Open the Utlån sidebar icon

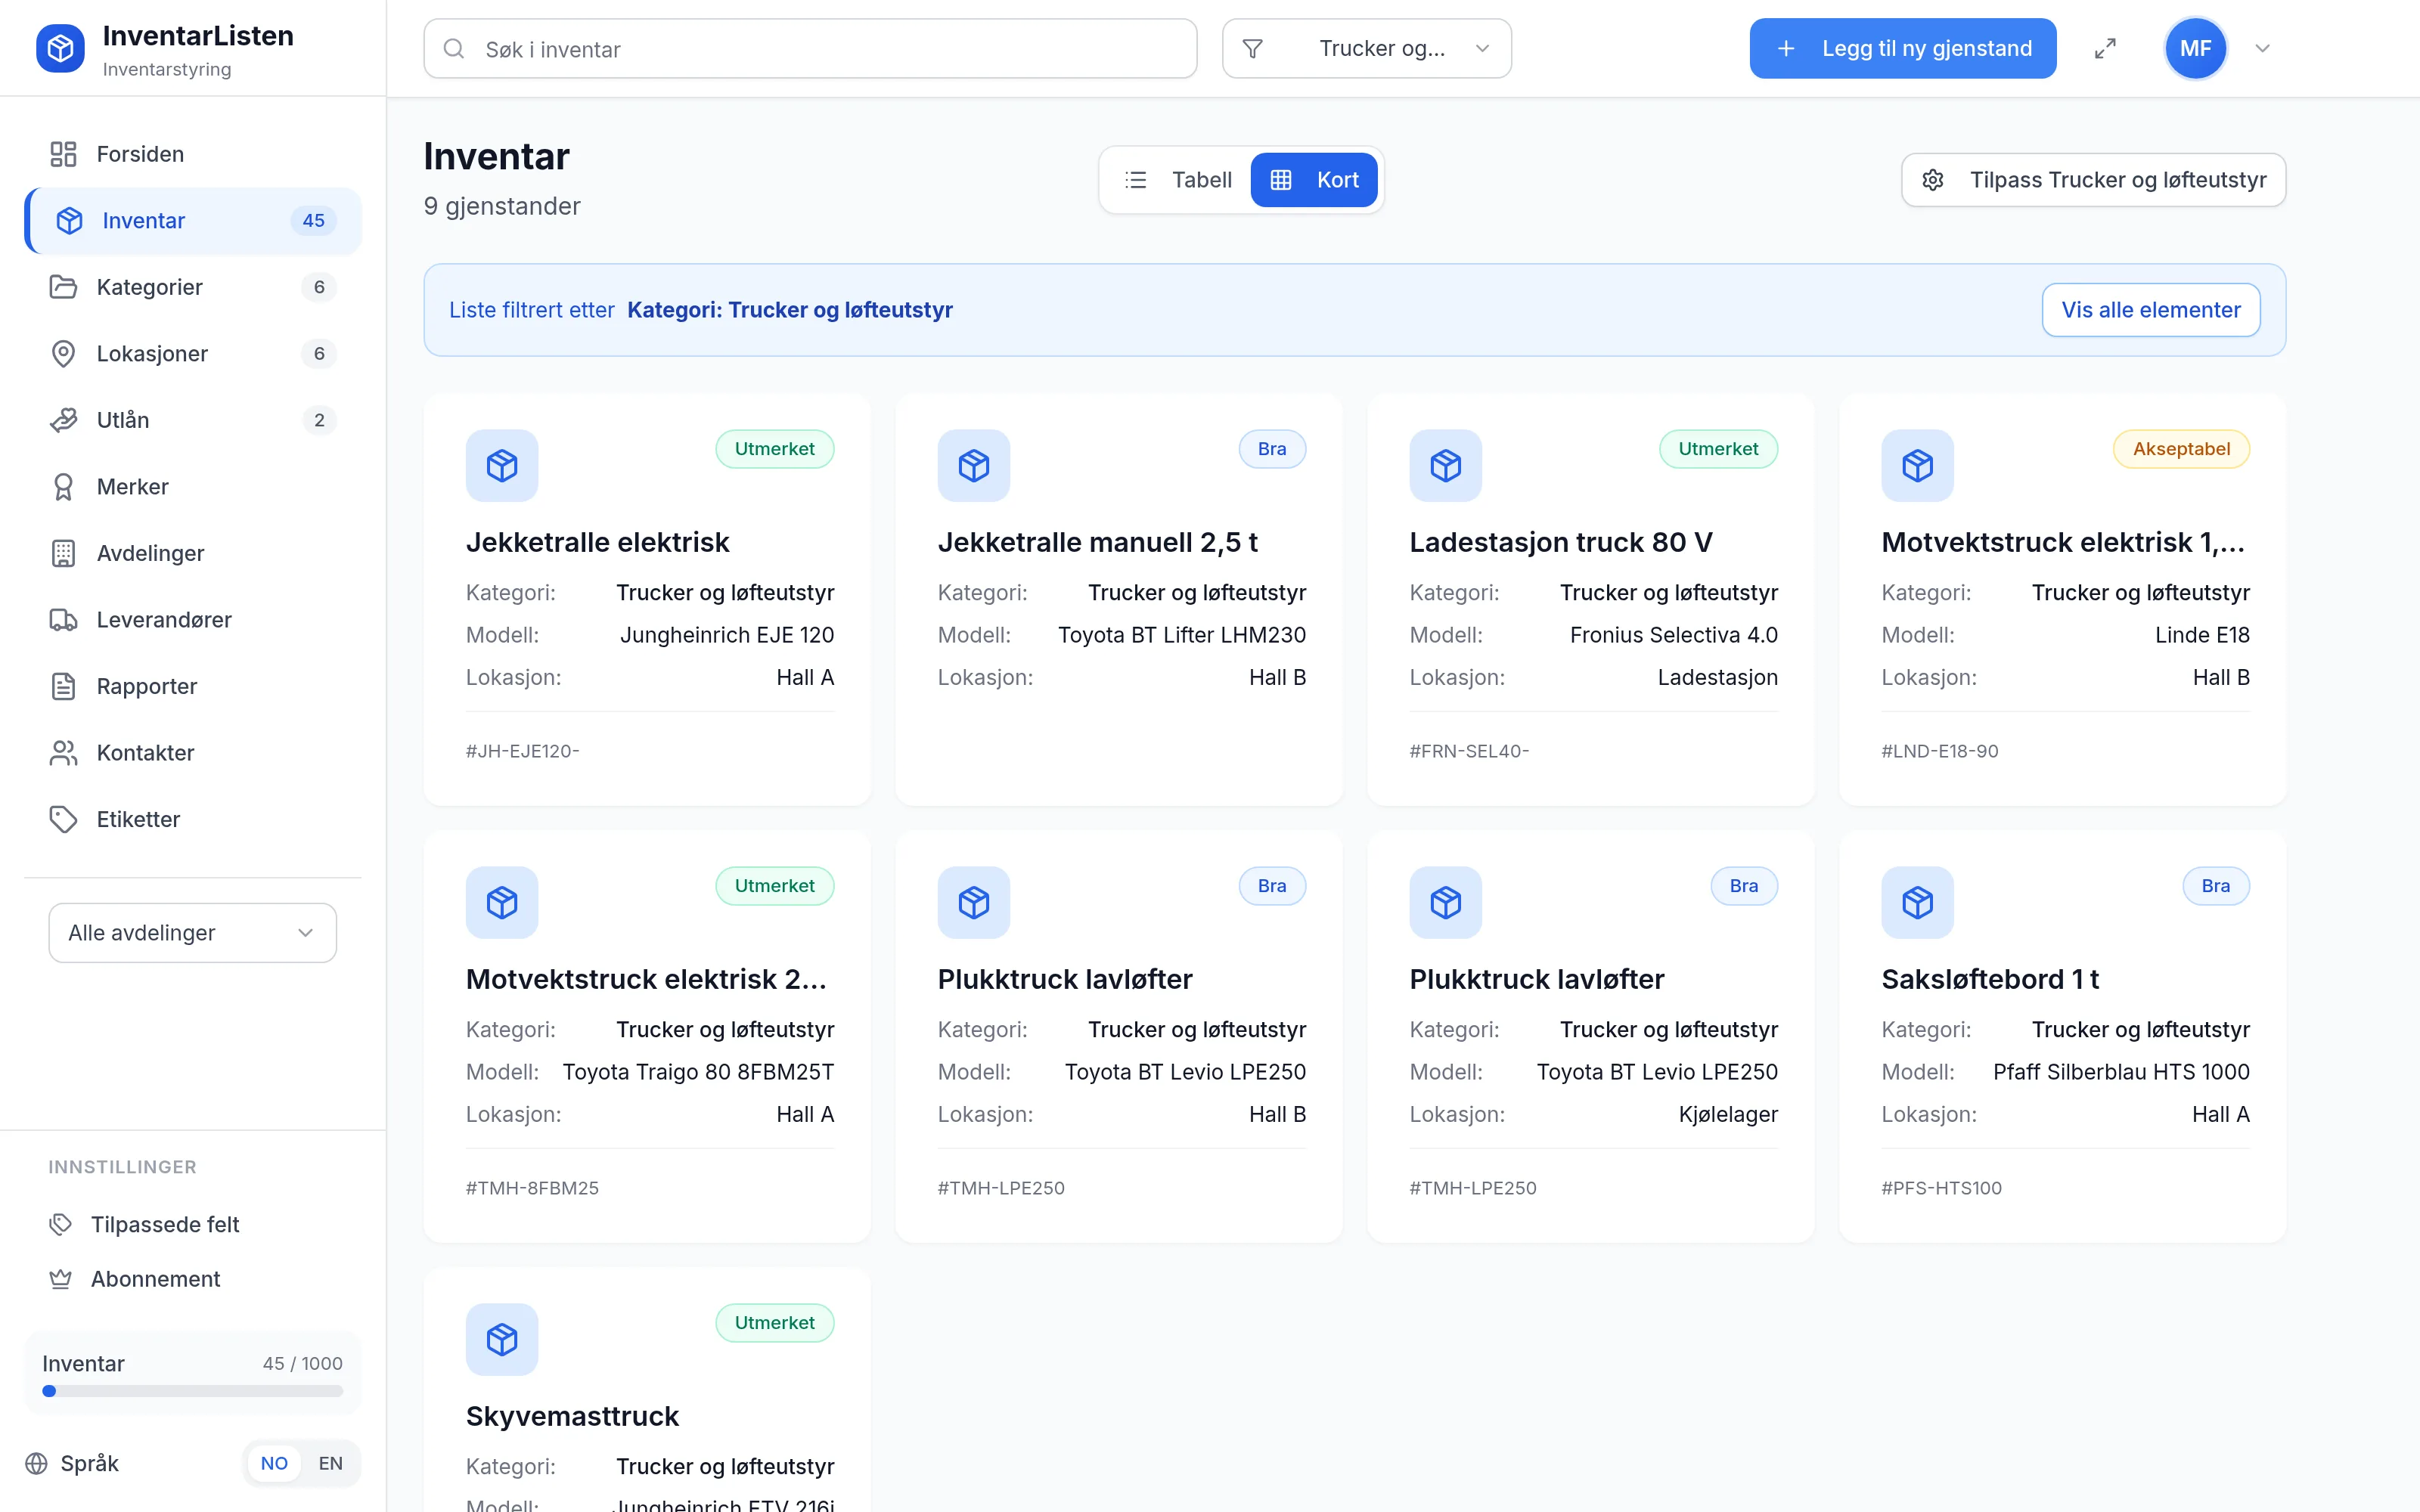(63, 420)
